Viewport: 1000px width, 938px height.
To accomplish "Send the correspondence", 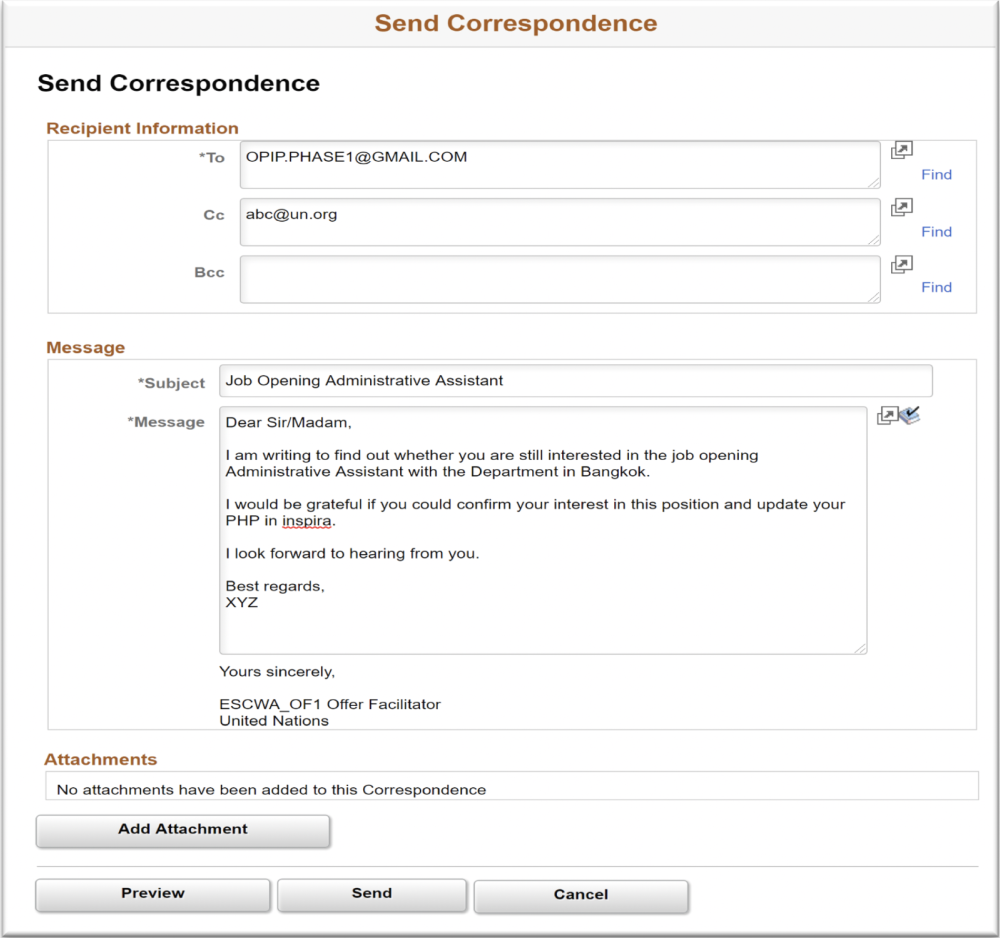I will [371, 895].
